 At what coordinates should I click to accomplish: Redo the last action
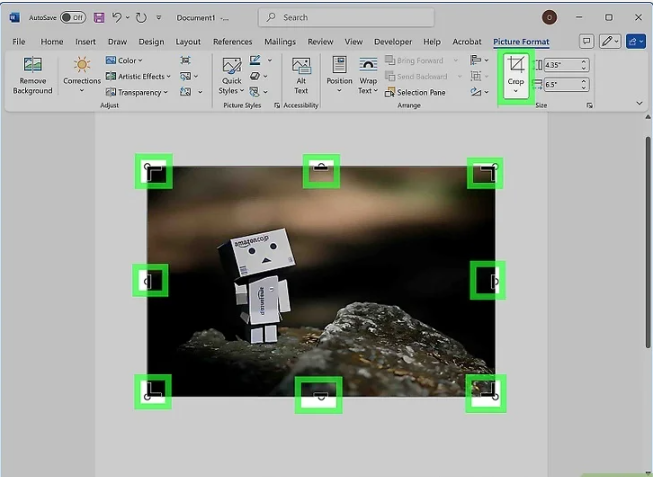click(141, 17)
